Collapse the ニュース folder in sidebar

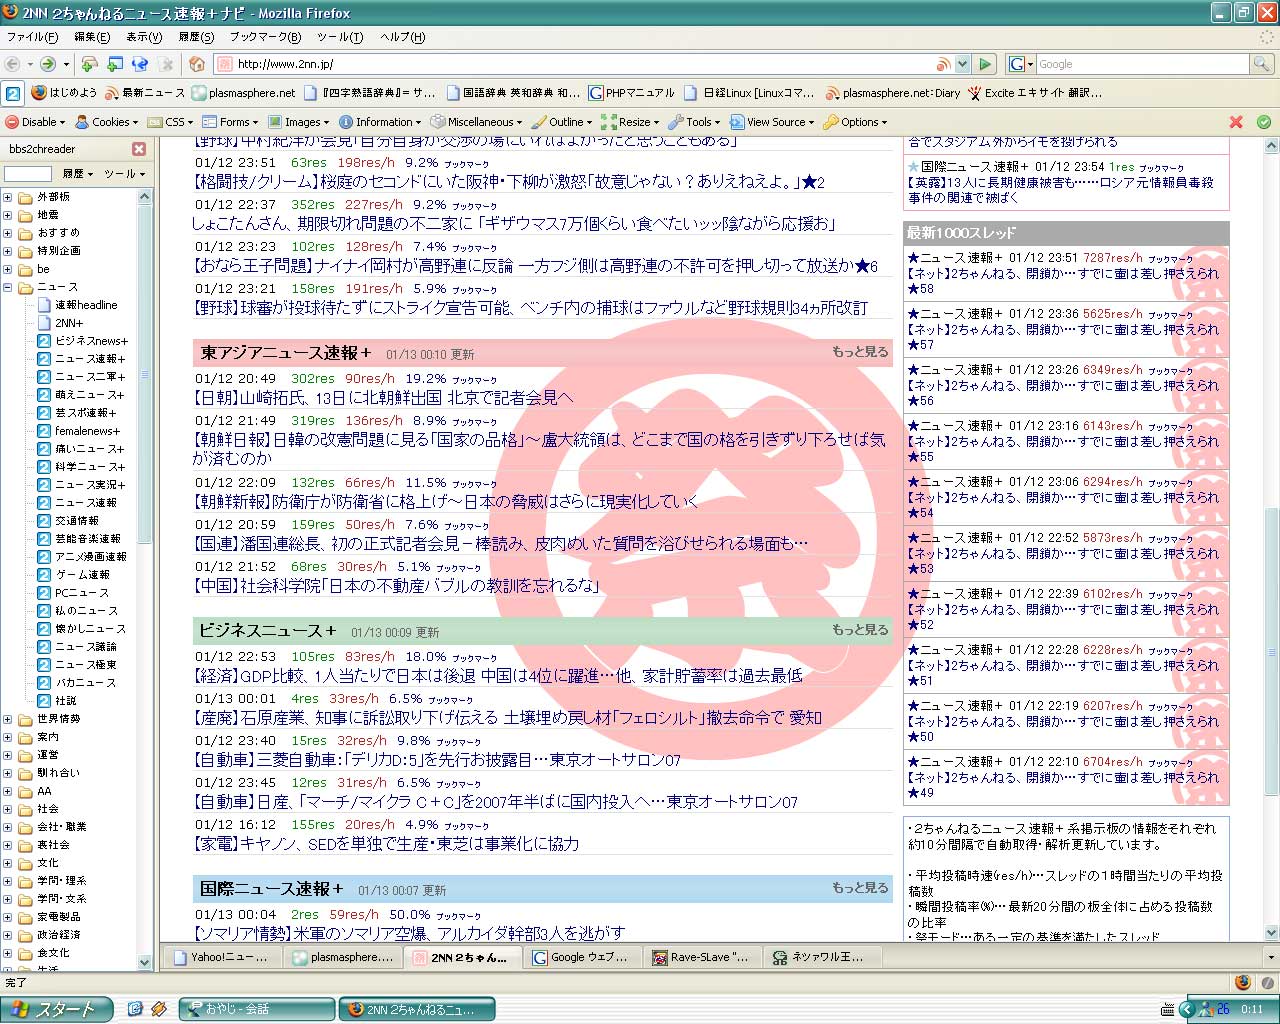(8, 287)
